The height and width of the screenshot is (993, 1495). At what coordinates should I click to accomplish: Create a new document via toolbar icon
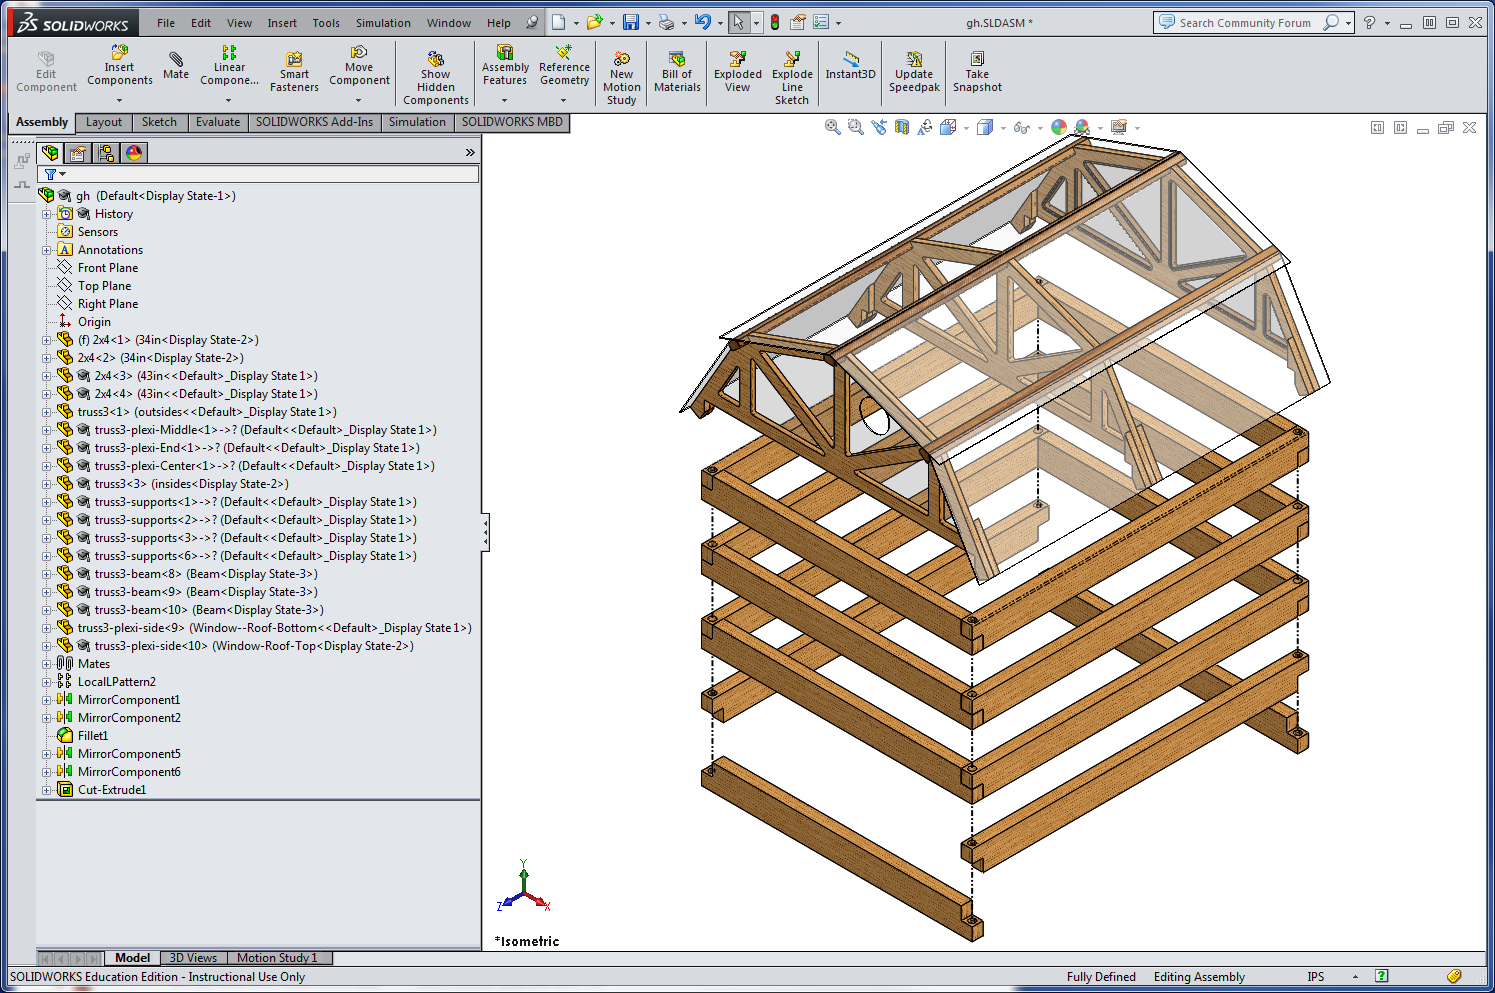click(559, 22)
